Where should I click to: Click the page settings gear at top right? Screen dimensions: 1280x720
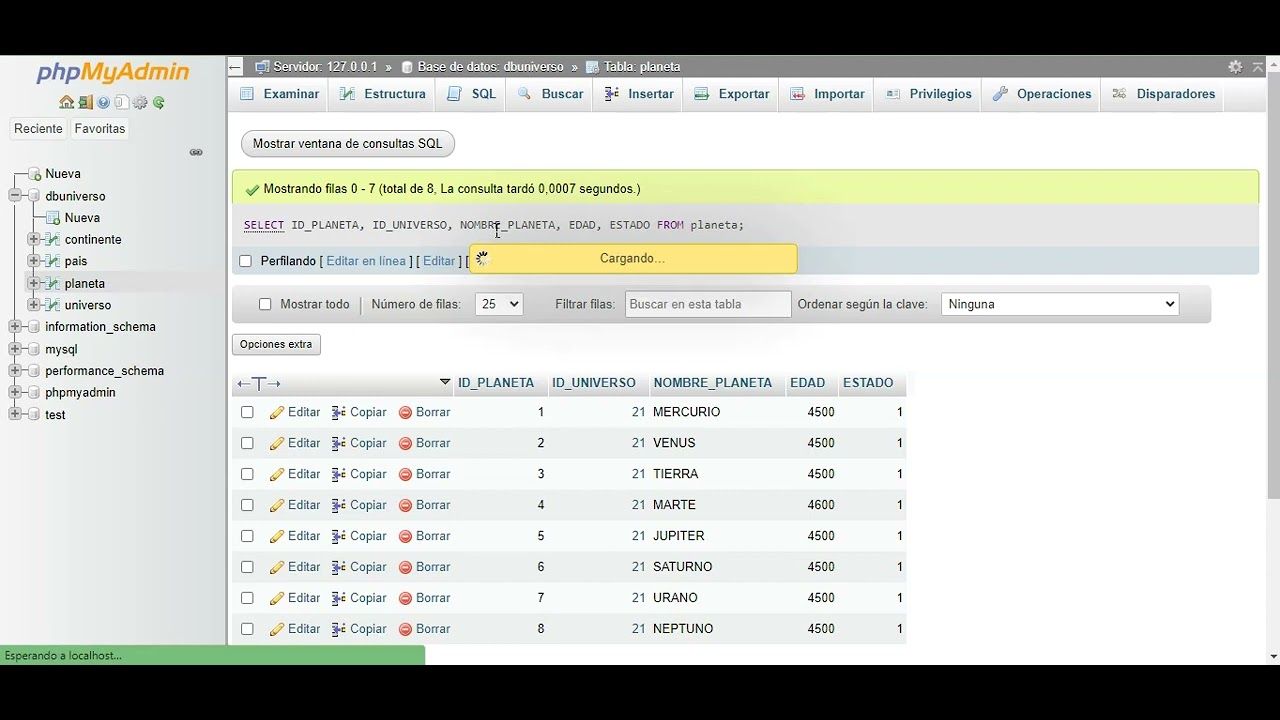coord(1235,67)
